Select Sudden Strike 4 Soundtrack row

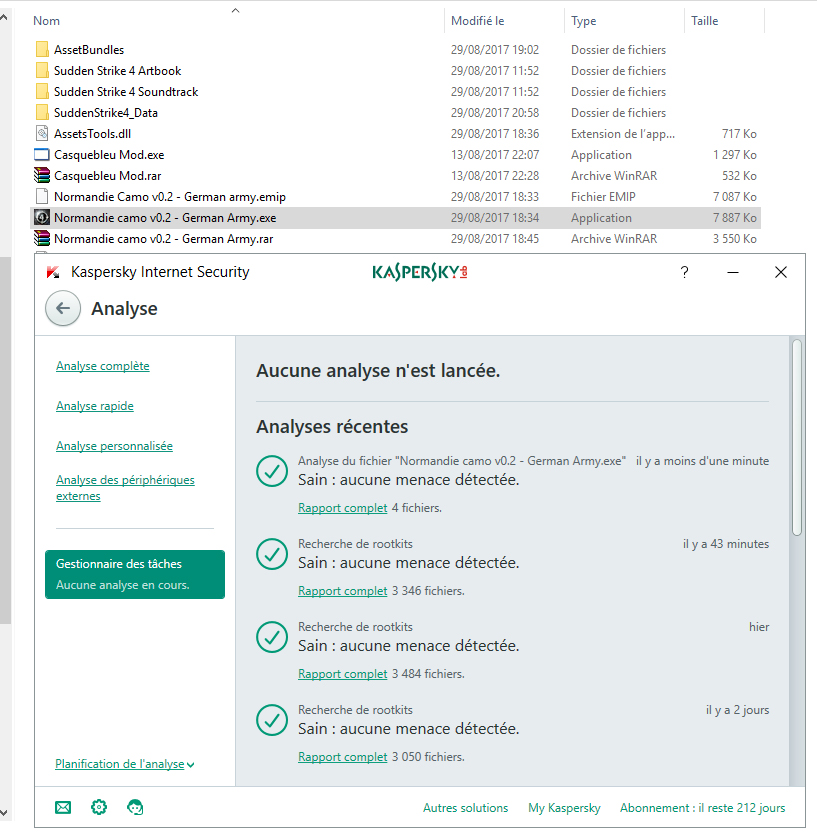coord(395,92)
